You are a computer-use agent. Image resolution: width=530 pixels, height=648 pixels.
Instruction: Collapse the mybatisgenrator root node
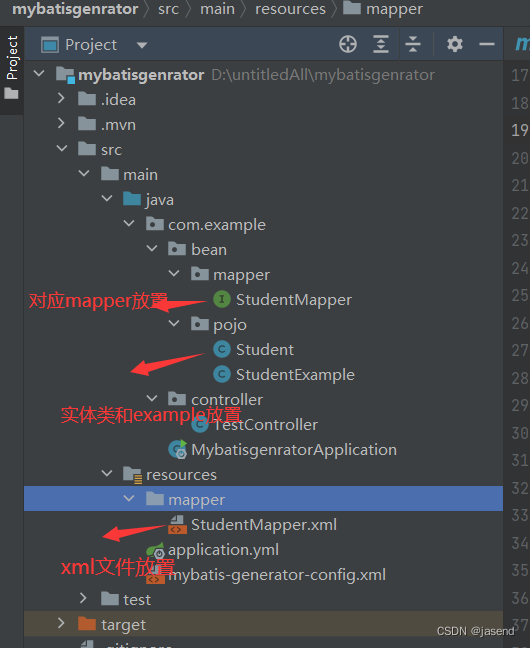pyautogui.click(x=39, y=74)
